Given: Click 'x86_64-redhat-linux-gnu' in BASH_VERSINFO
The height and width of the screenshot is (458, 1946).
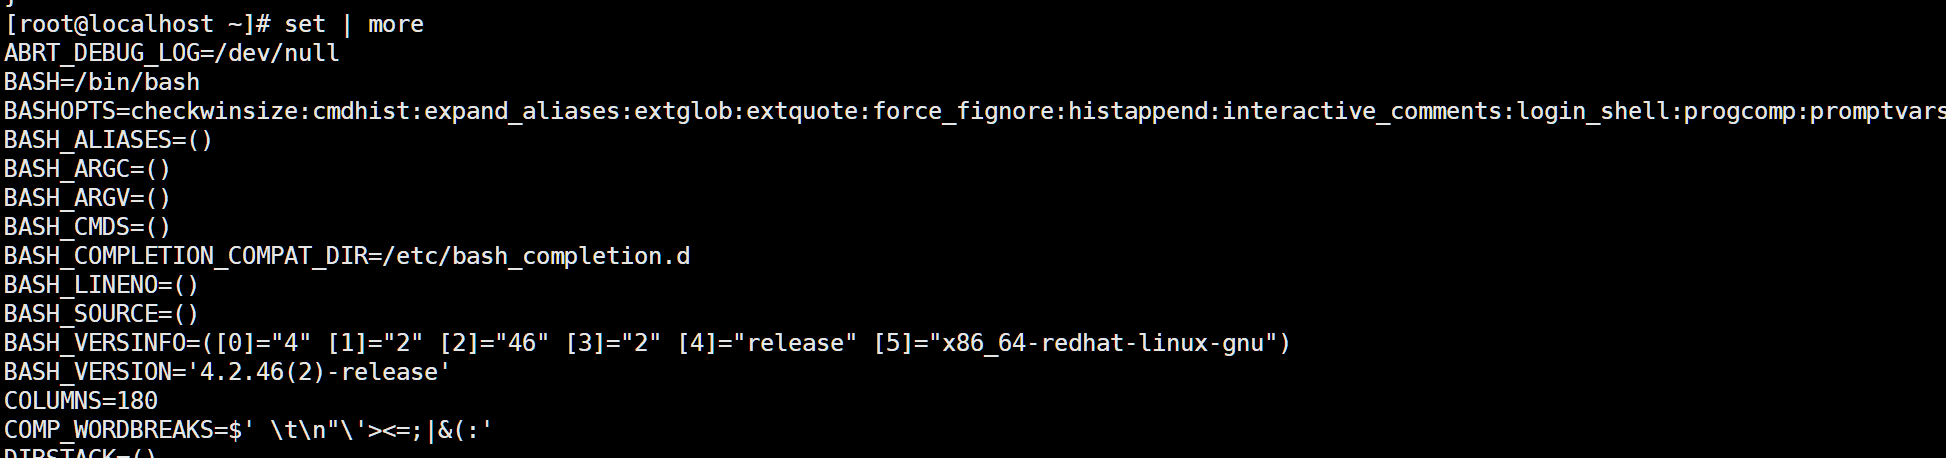Looking at the screenshot, I should (1103, 343).
